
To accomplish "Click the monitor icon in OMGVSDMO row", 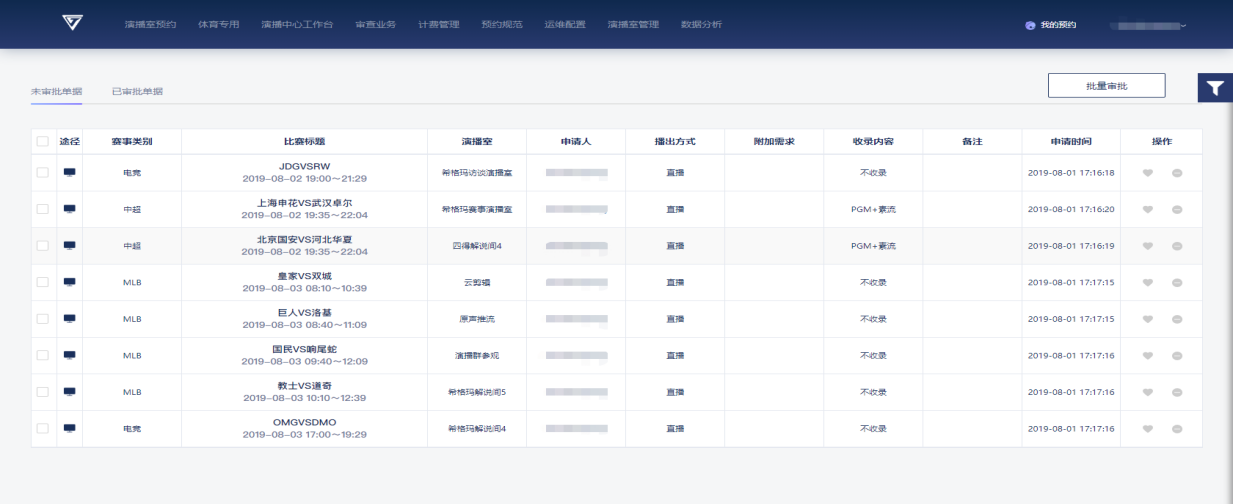I will 69,428.
